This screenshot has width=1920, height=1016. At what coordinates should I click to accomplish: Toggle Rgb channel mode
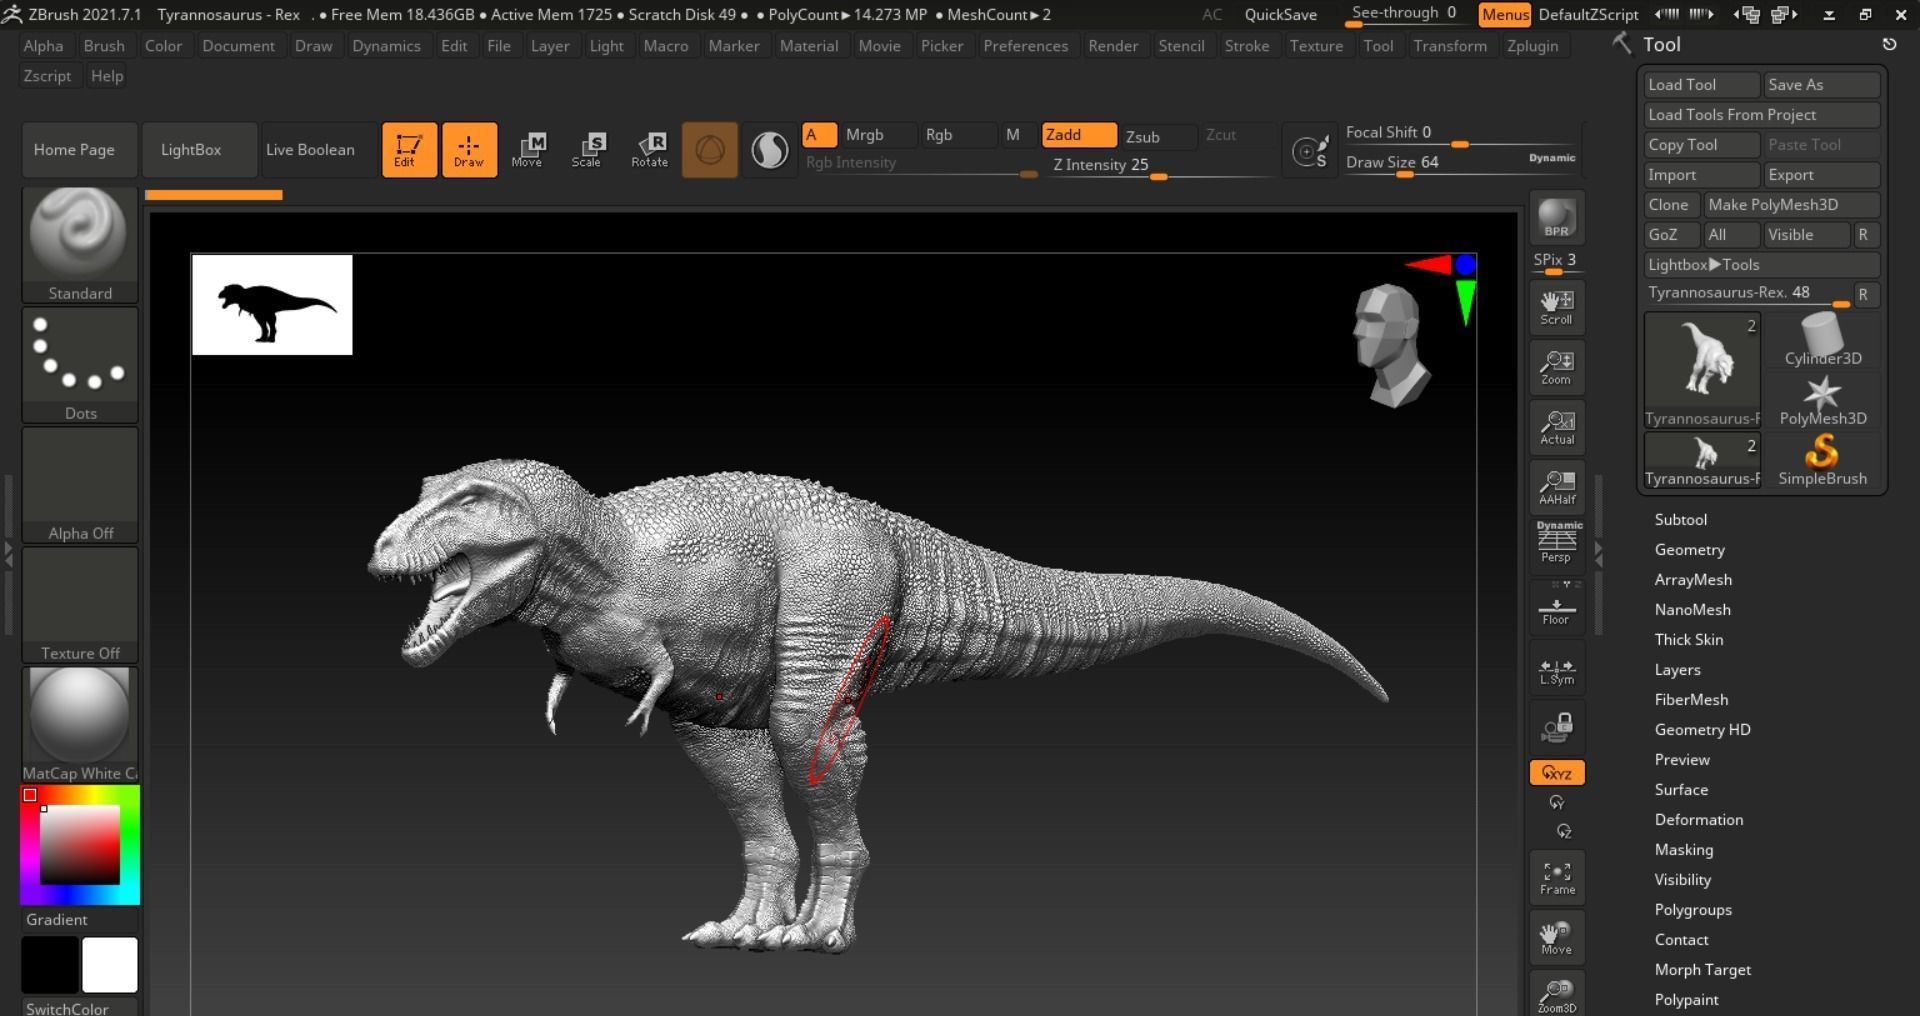coord(958,135)
